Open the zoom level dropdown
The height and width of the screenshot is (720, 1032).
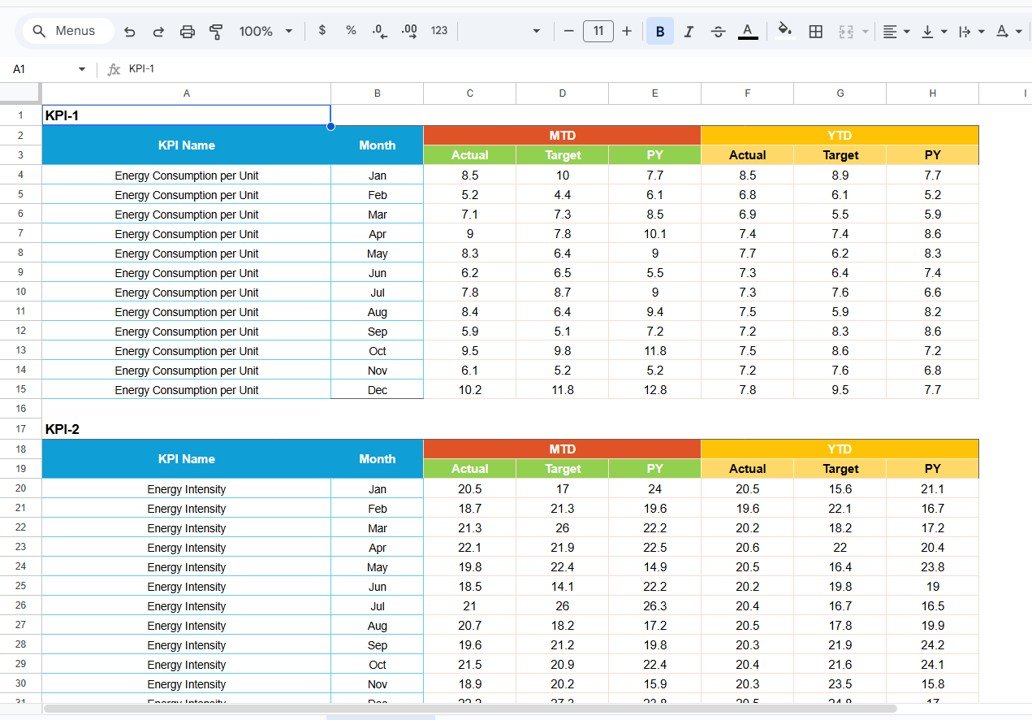pos(265,31)
